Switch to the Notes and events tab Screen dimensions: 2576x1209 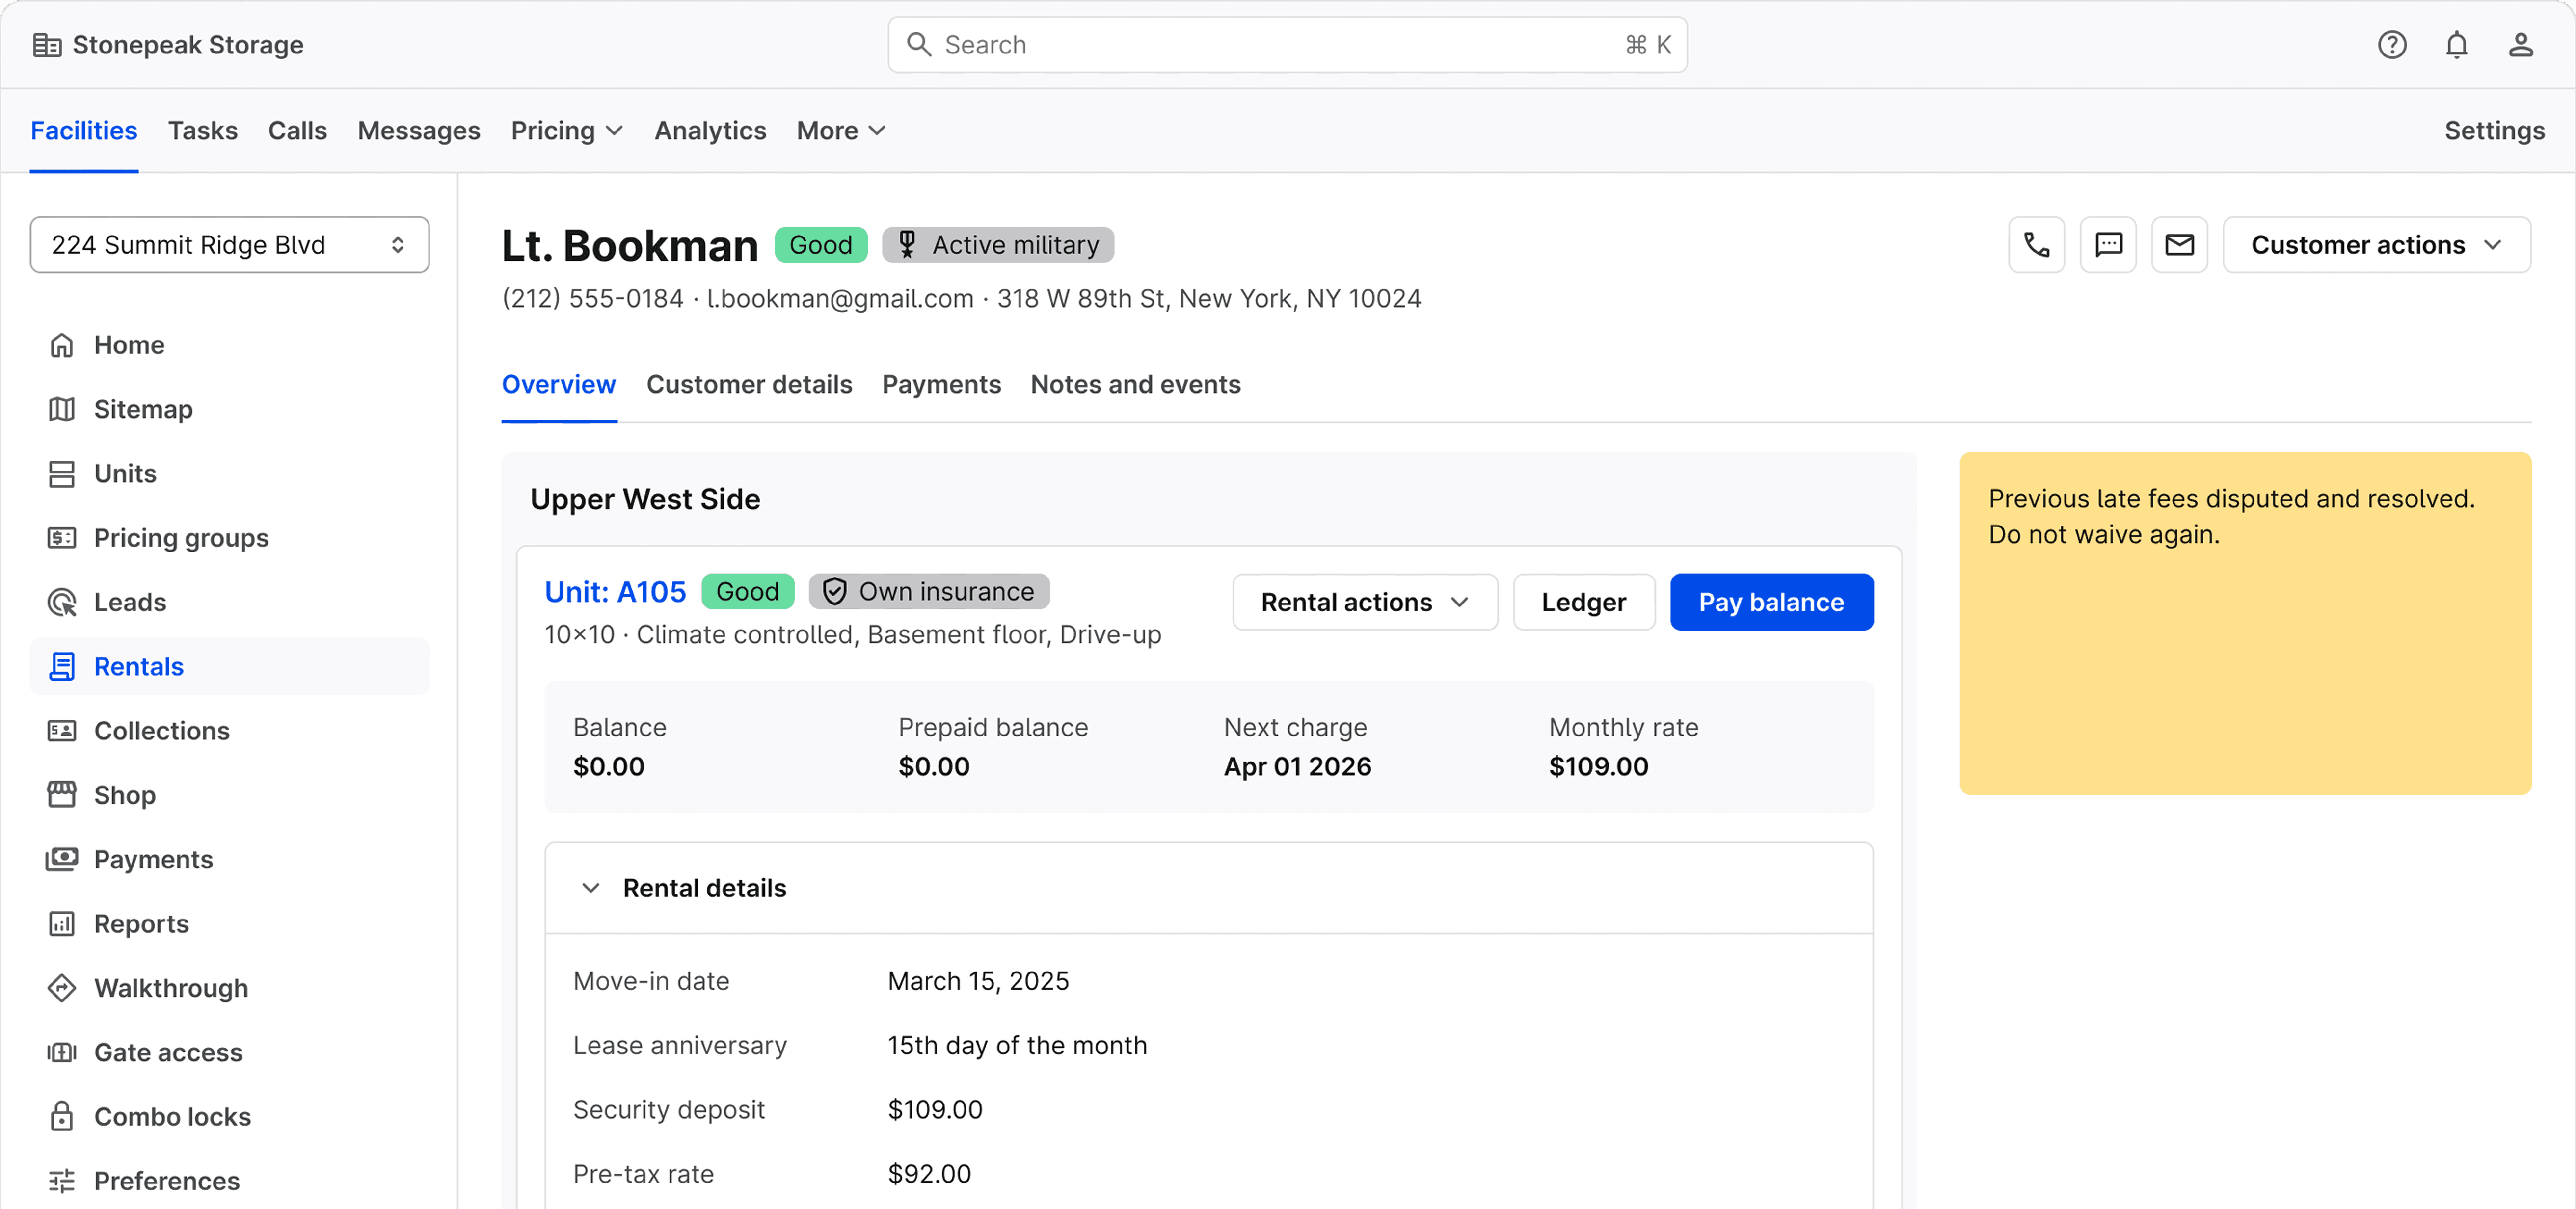[1135, 385]
